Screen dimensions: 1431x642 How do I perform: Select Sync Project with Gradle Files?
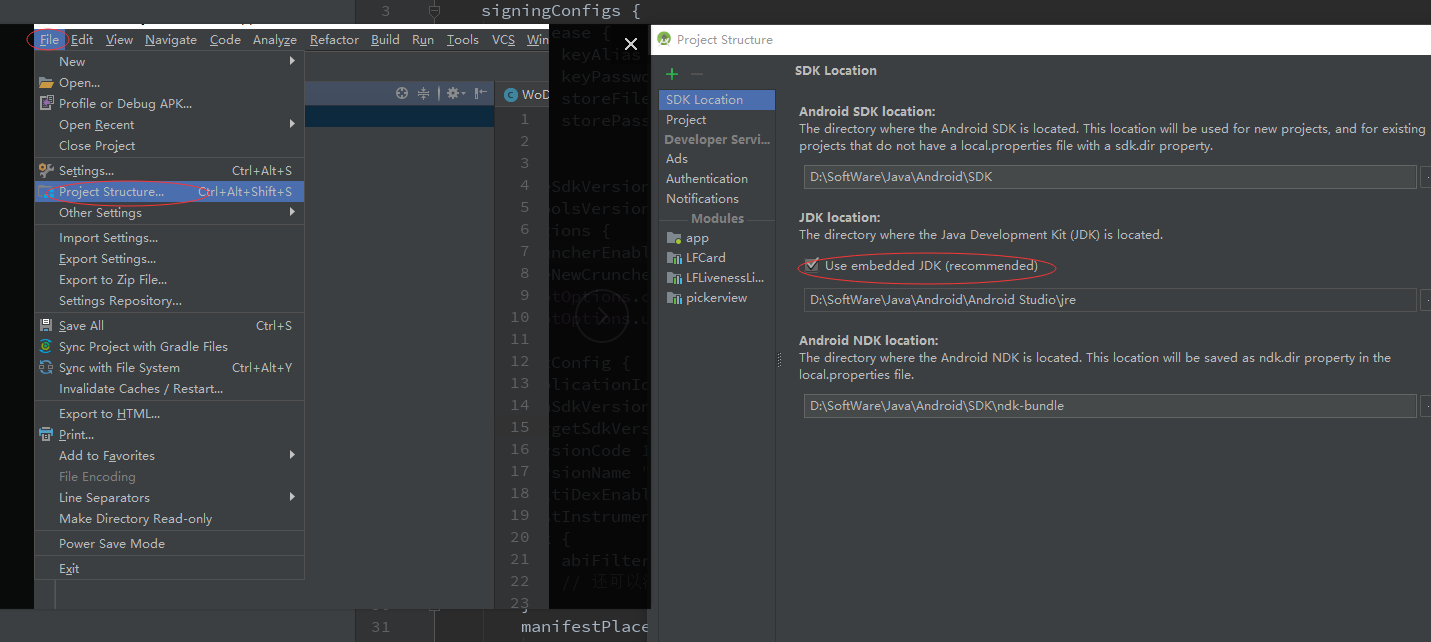point(169,346)
